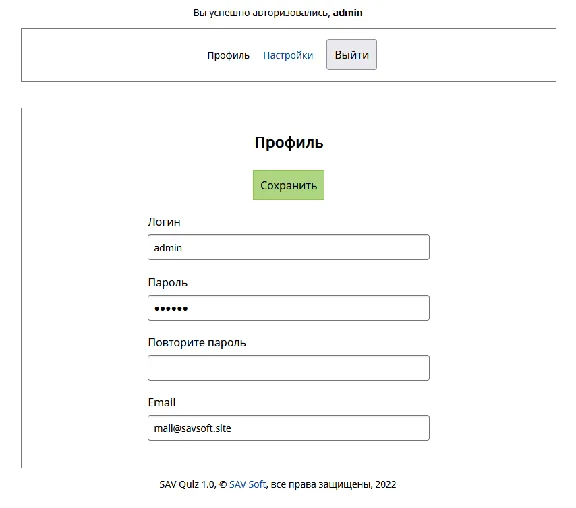Focus the Пароль field with dots
The image size is (576, 508).
(288, 308)
